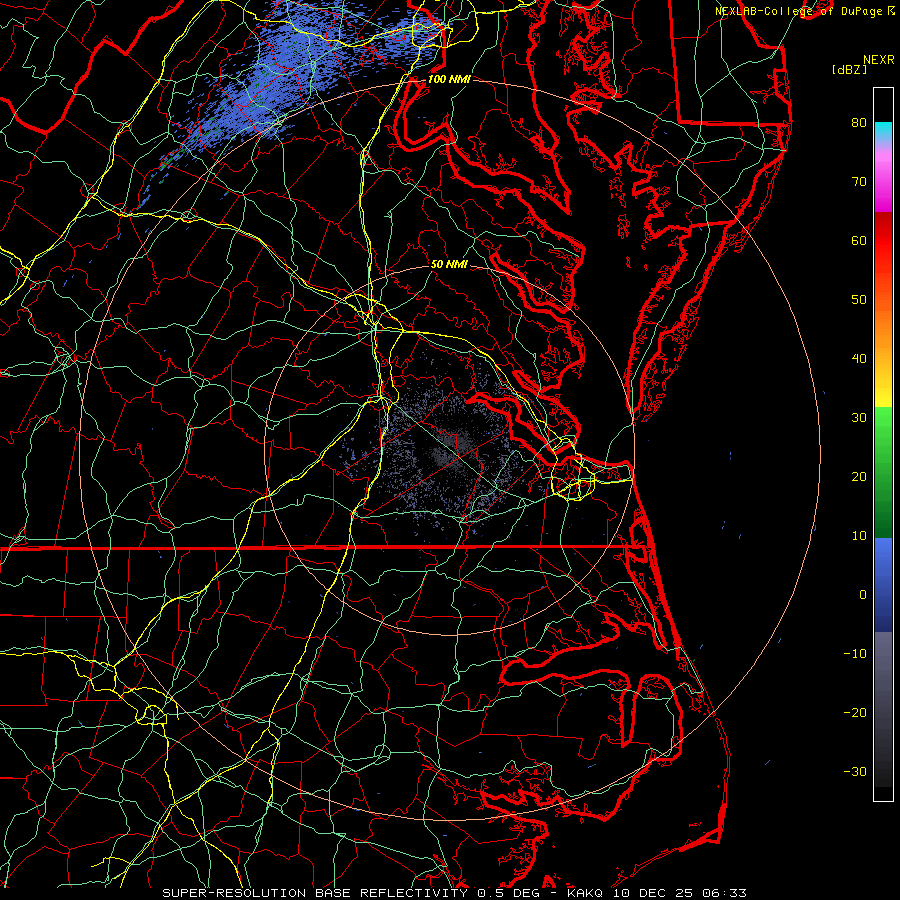
Task: Click the 10 DEC 25 06:33 timestamp
Action: coord(680,893)
